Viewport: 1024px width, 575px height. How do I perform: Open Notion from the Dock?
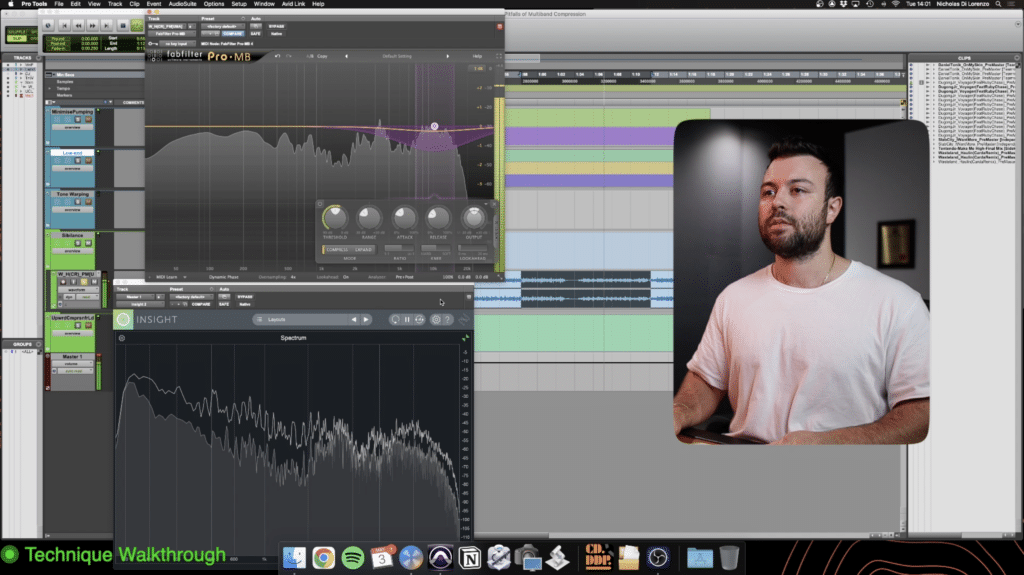click(x=470, y=558)
